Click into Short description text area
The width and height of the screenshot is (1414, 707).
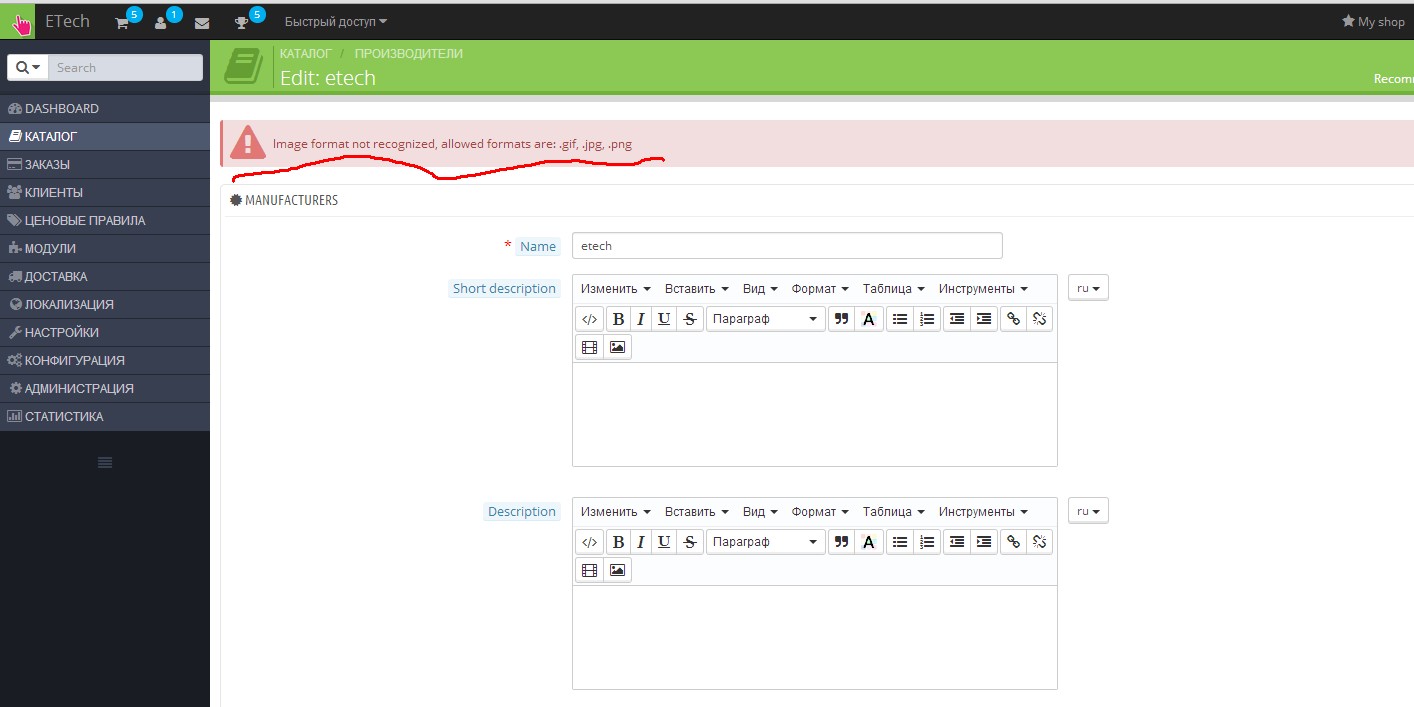814,414
